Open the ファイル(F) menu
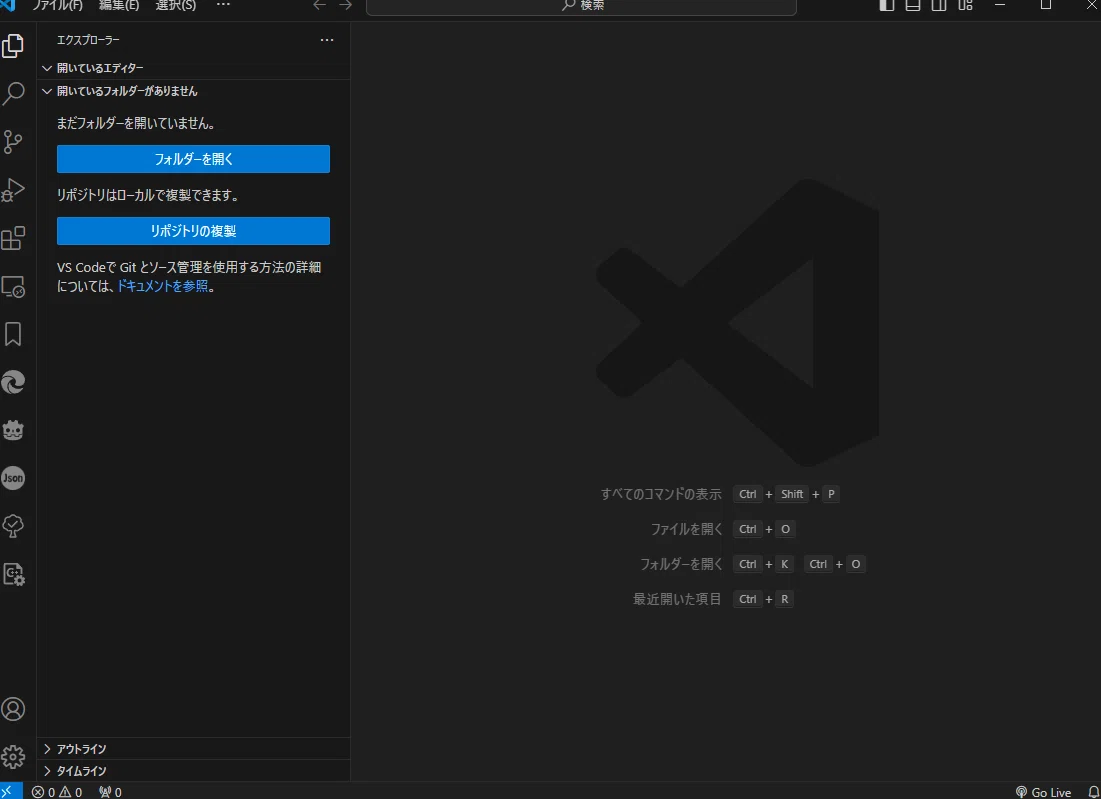The width and height of the screenshot is (1101, 799). 57,5
